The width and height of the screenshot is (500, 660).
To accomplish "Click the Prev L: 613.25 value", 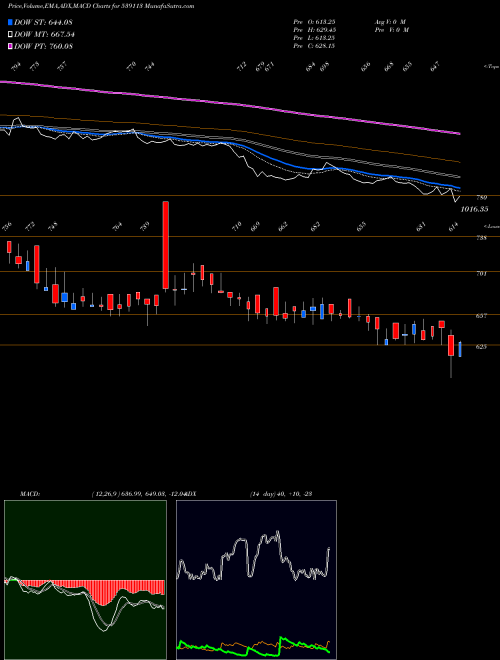I will [x=314, y=38].
